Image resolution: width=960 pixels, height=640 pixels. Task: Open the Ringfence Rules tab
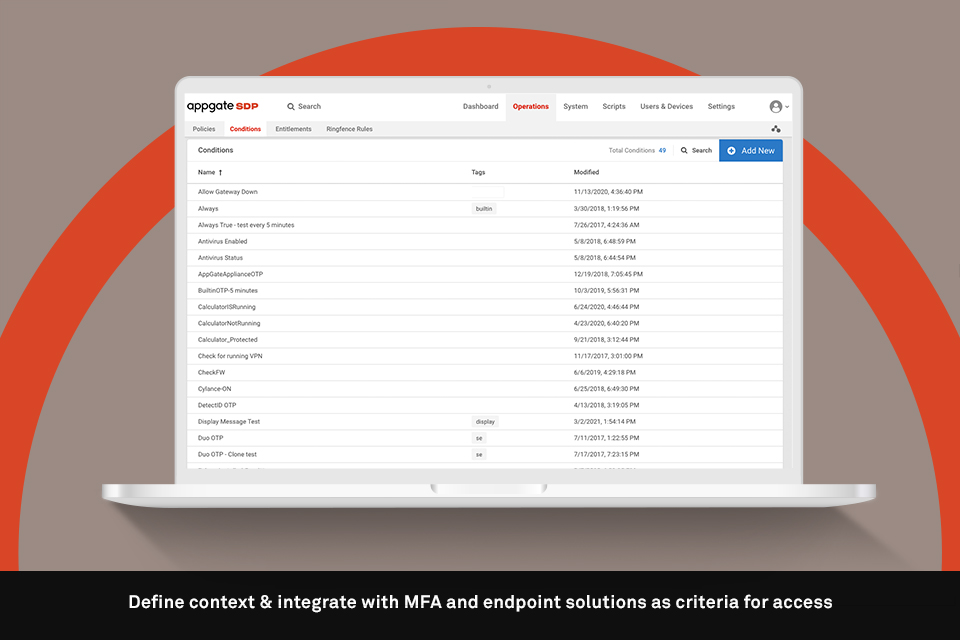click(348, 129)
